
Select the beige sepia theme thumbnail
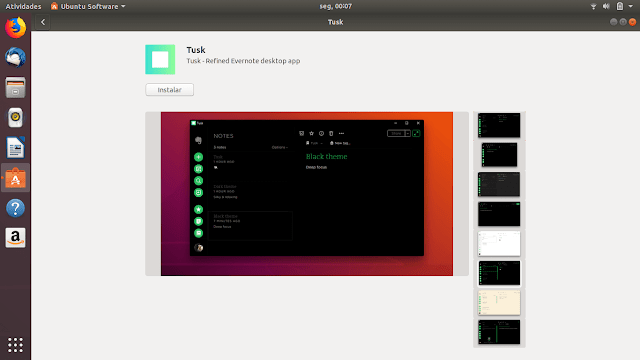click(499, 302)
